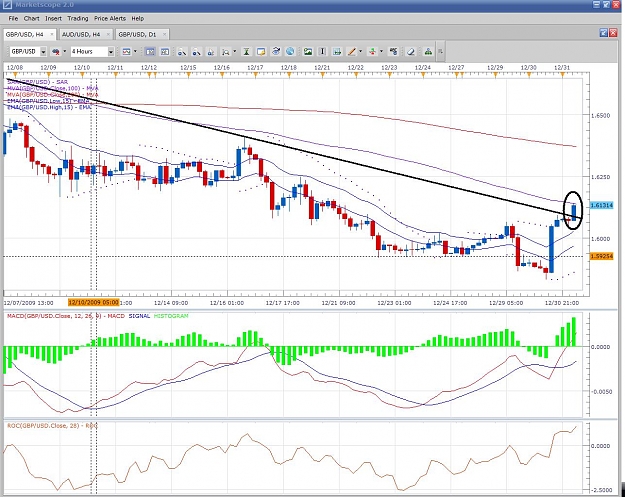The height and width of the screenshot is (497, 625).
Task: Click the 1.61314 current price label
Action: 601,205
